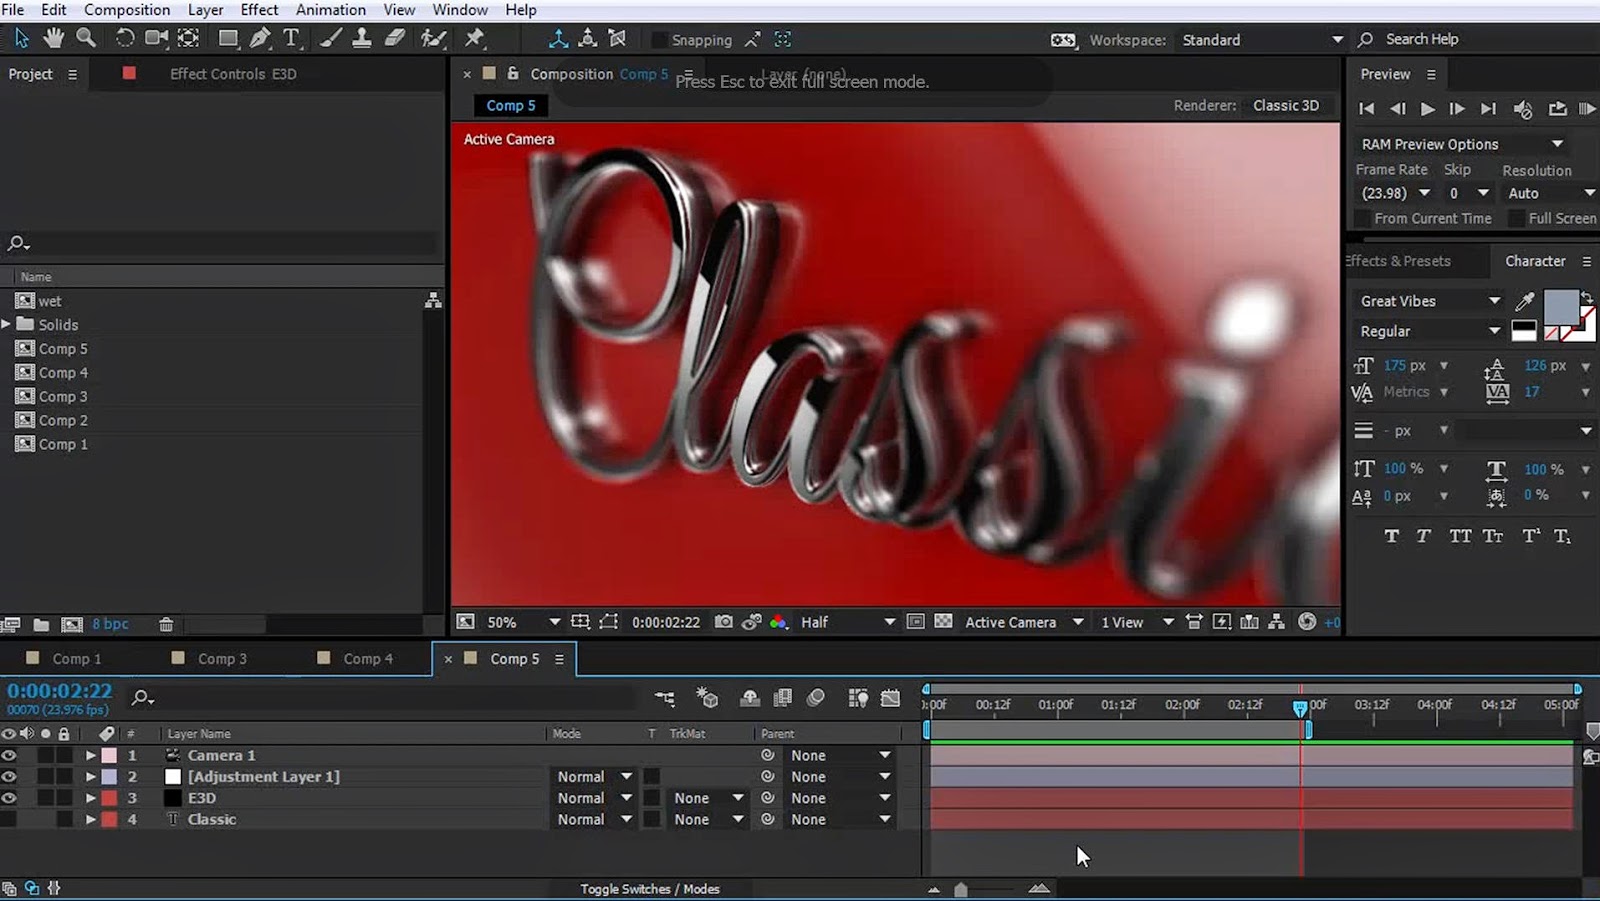Delete selected project item with trash icon
This screenshot has width=1600, height=901.
tap(166, 624)
